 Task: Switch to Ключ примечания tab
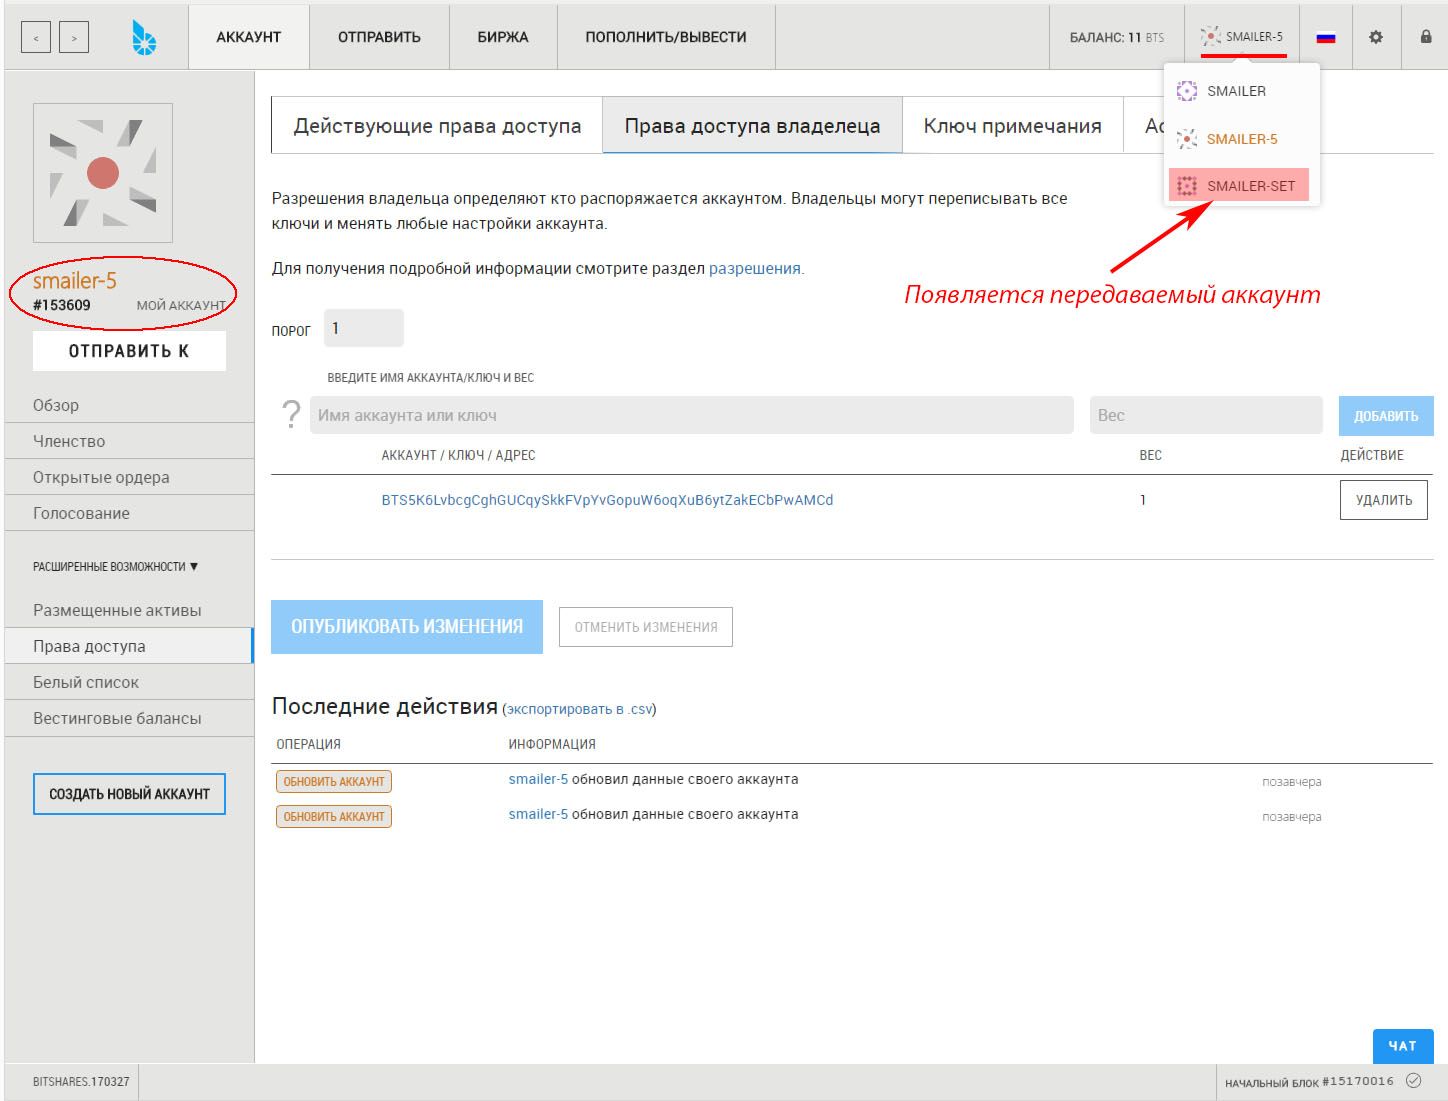tap(1012, 126)
